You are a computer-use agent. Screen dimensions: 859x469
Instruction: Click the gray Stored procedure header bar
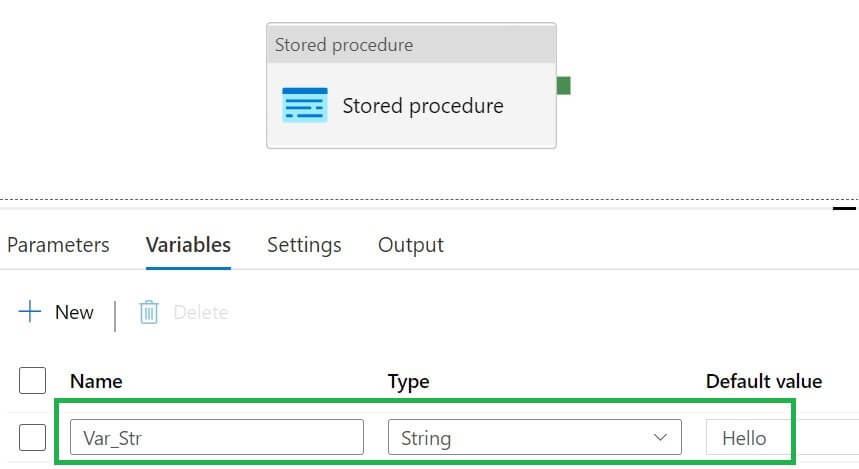(x=411, y=45)
